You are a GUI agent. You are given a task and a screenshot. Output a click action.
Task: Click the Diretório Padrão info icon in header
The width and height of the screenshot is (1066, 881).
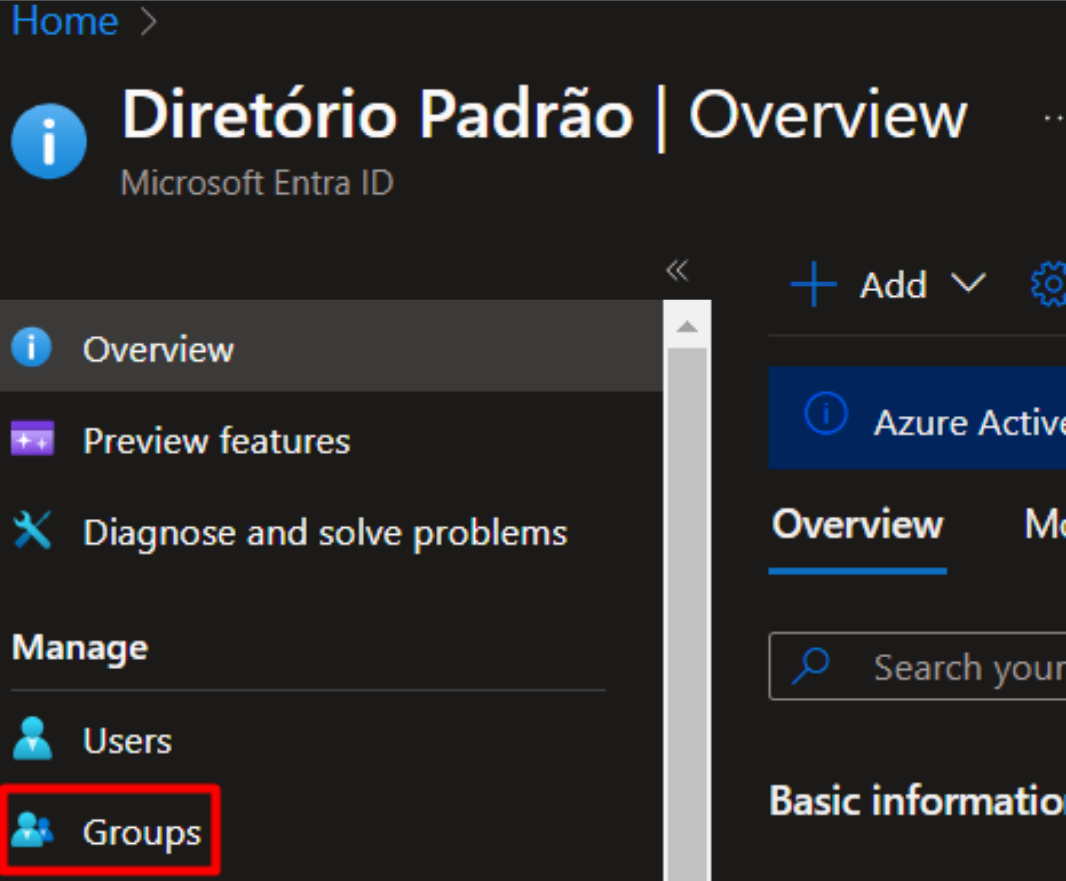[49, 141]
